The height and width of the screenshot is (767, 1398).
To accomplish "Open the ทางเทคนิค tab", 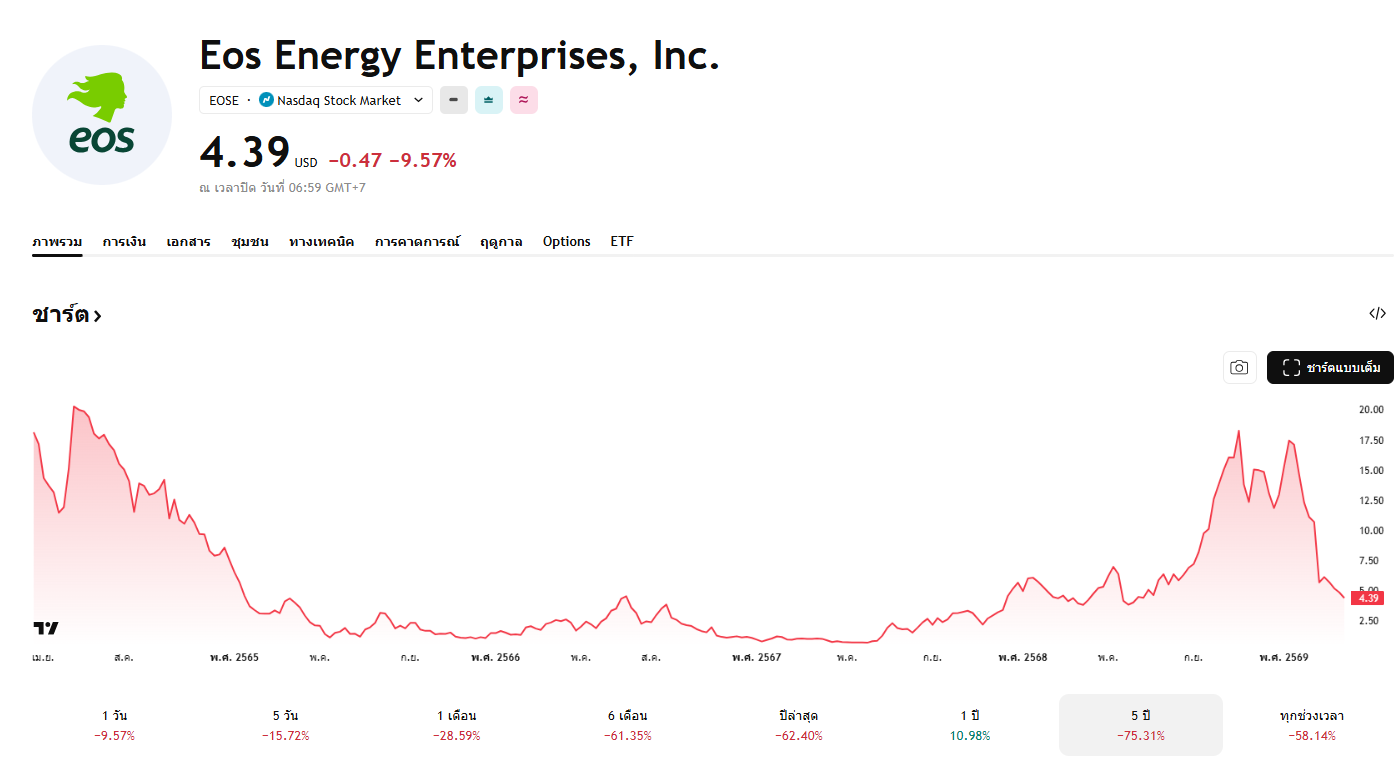I will point(321,242).
